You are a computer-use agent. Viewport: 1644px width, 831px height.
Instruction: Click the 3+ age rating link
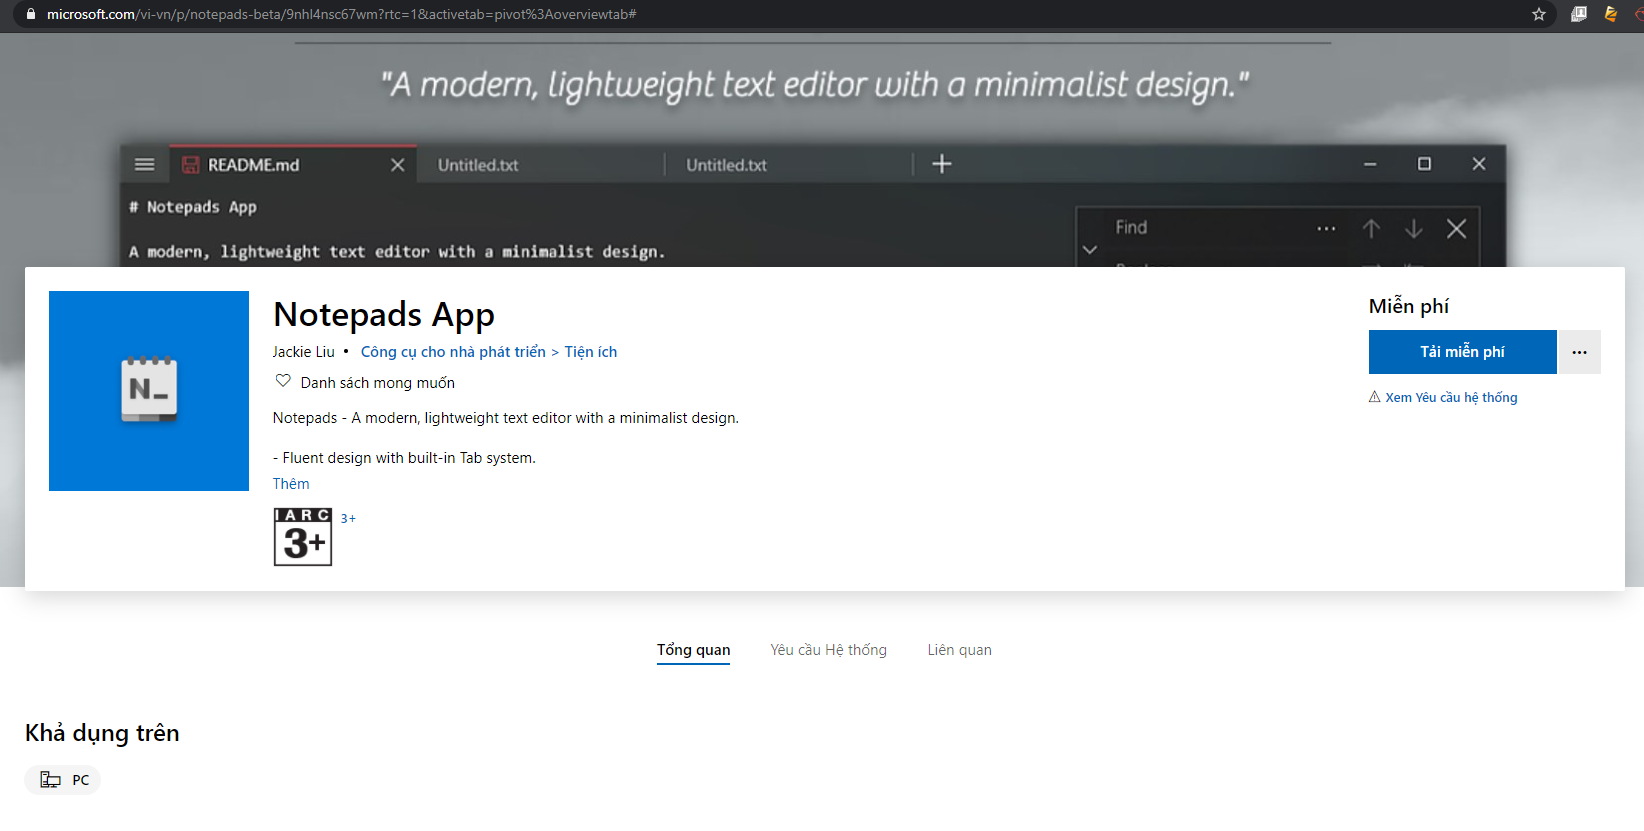(x=348, y=518)
